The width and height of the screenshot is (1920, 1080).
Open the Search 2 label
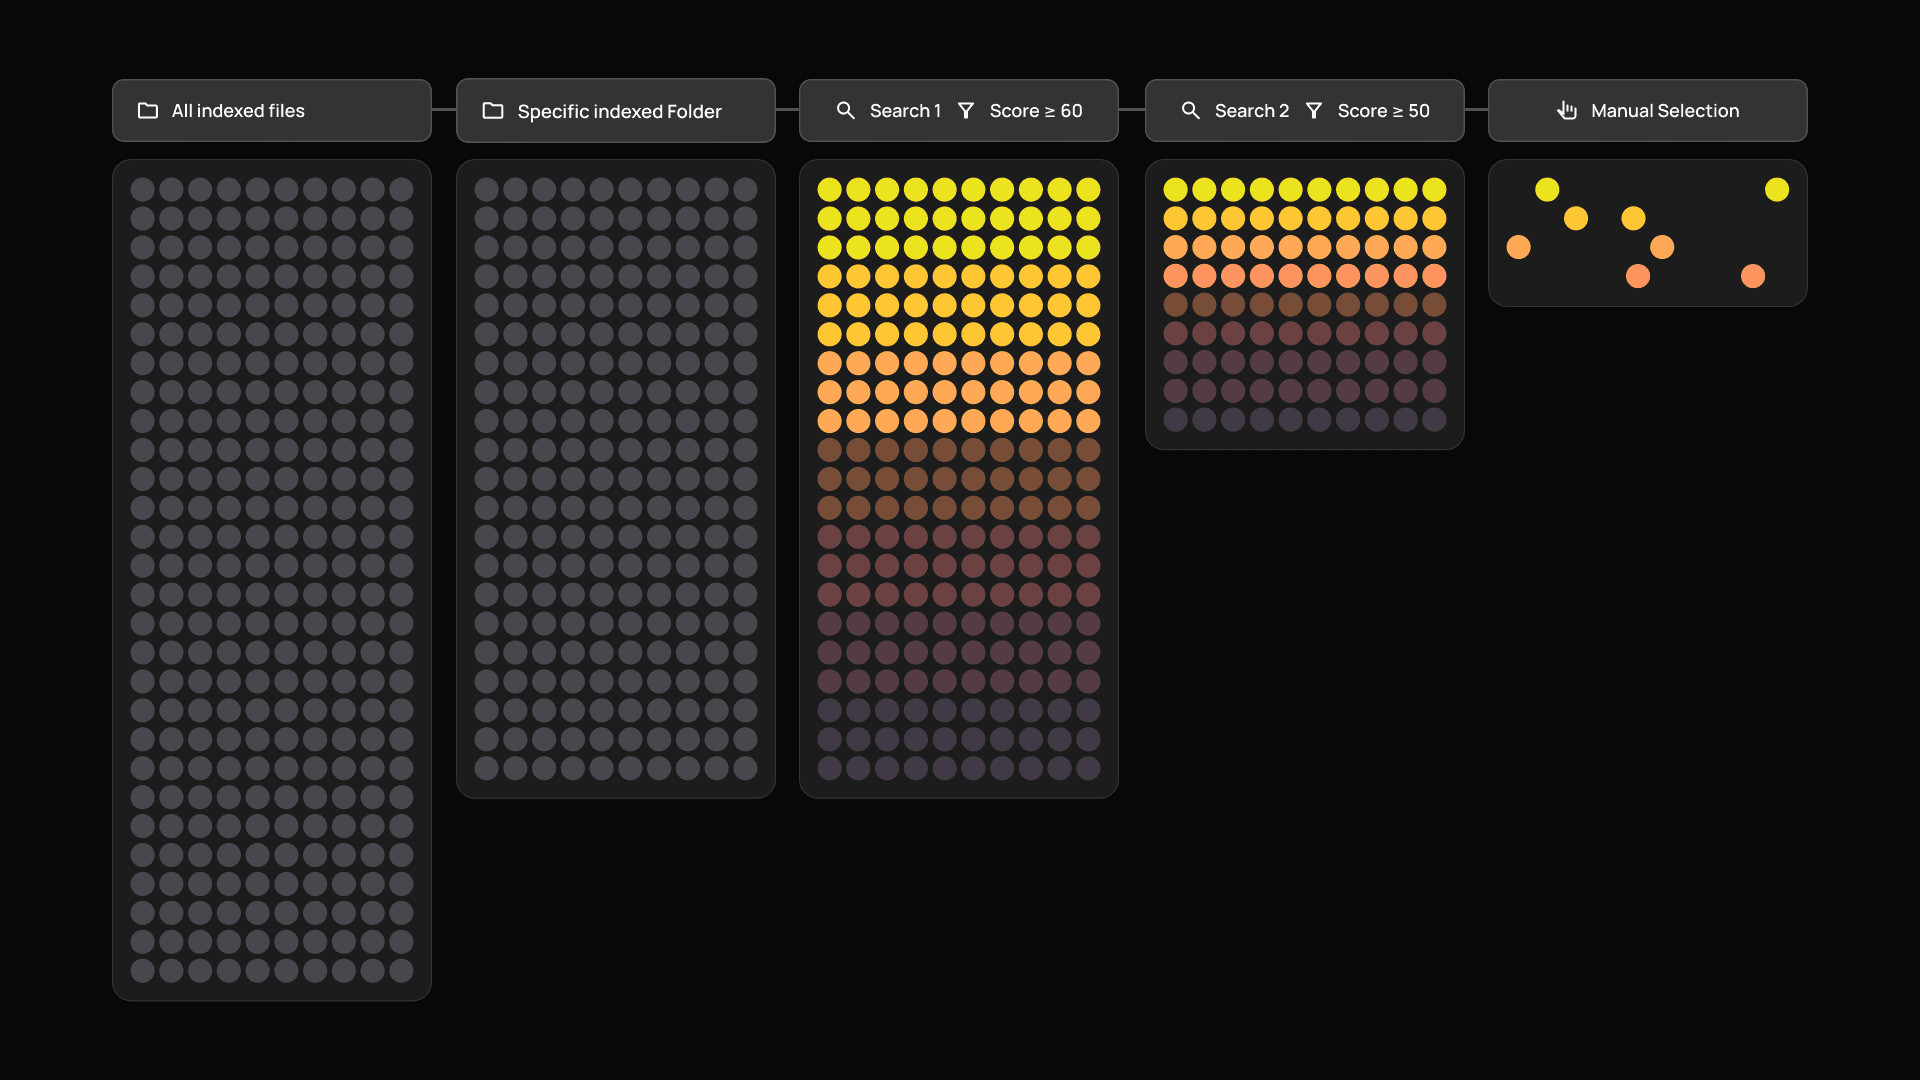click(x=1252, y=111)
